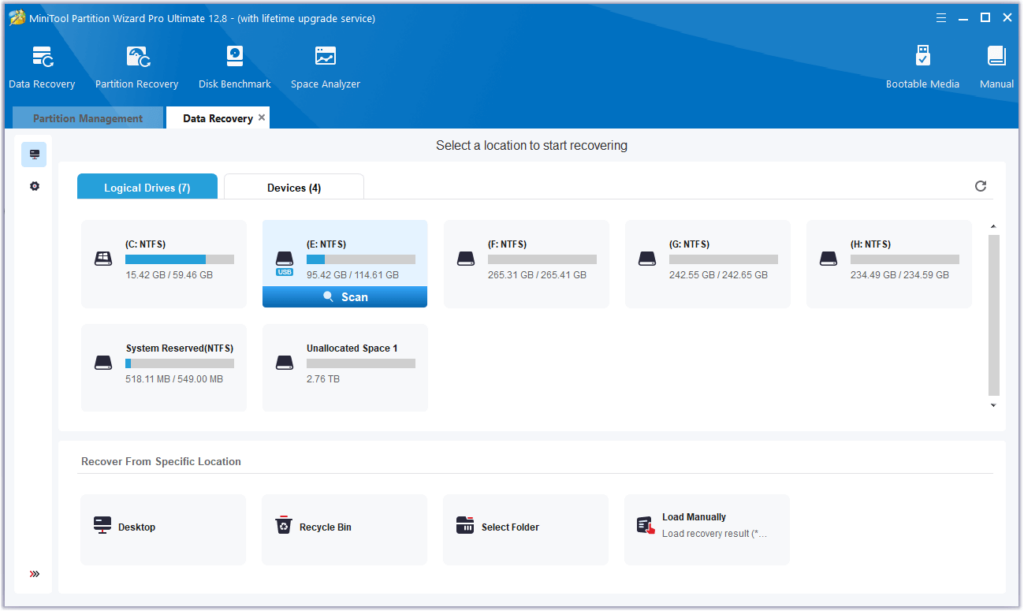The height and width of the screenshot is (611, 1024).
Task: Click the Select Folder recovery option
Action: [x=525, y=527]
